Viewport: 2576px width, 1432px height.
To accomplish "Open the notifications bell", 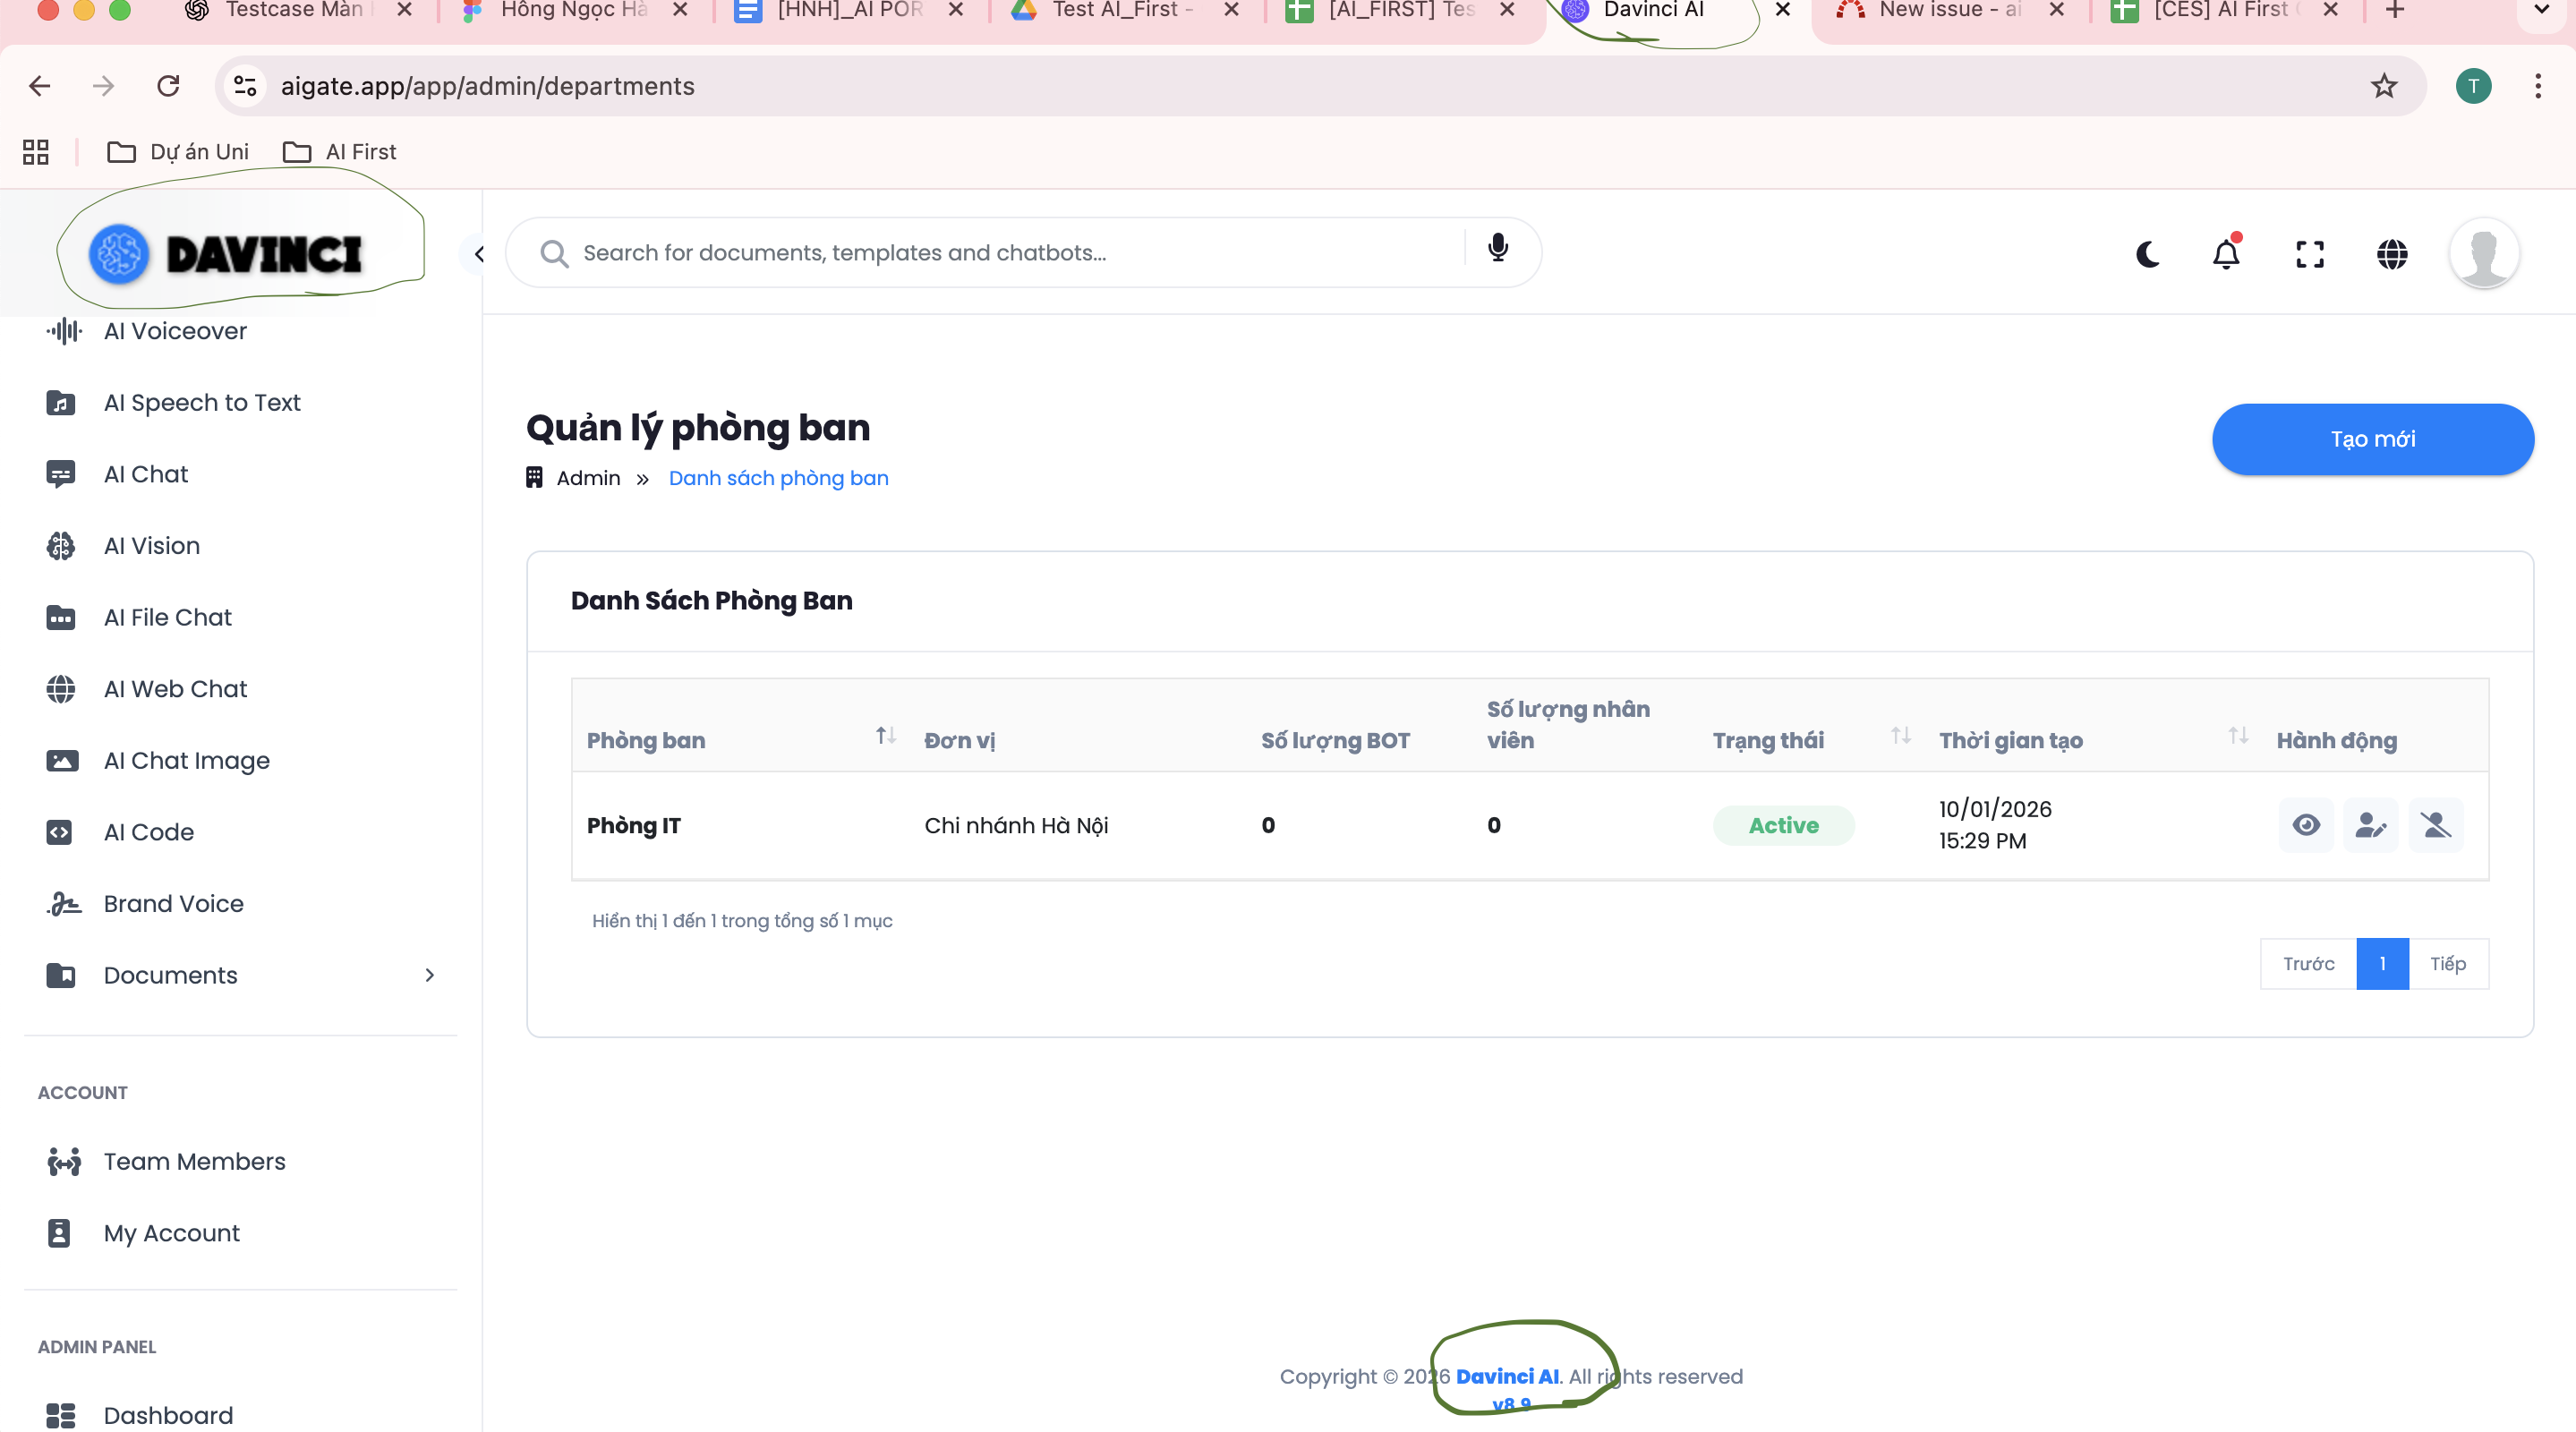I will (x=2226, y=254).
